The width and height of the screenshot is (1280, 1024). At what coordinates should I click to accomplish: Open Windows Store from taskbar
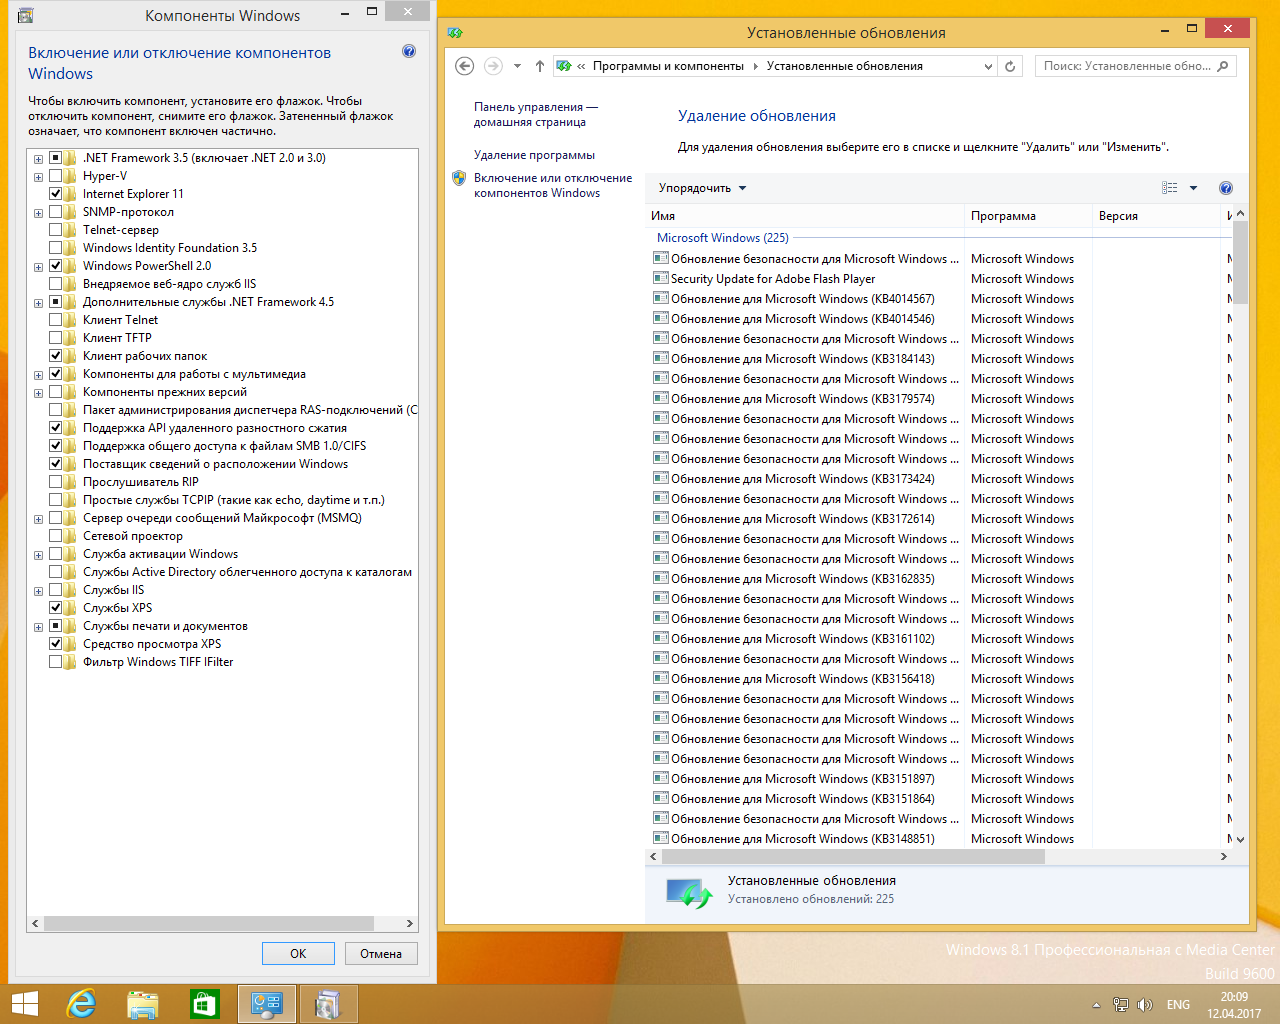pyautogui.click(x=205, y=1004)
